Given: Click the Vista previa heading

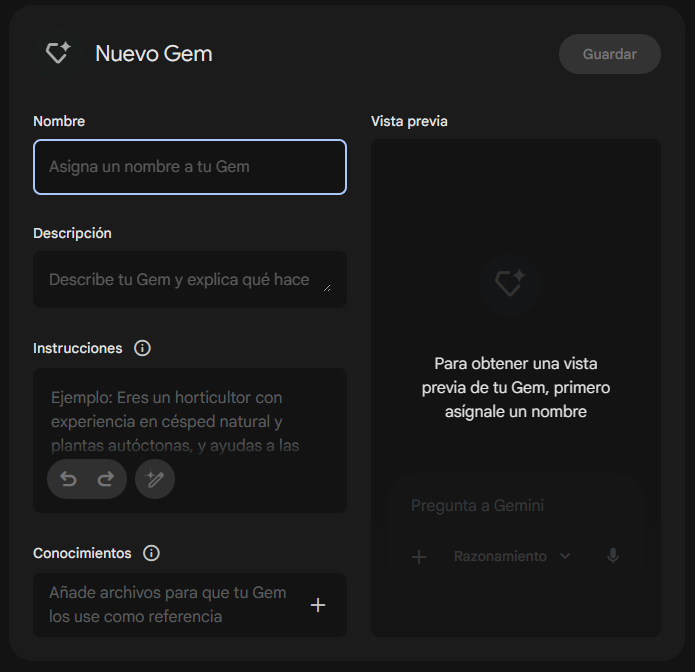Looking at the screenshot, I should click(409, 121).
